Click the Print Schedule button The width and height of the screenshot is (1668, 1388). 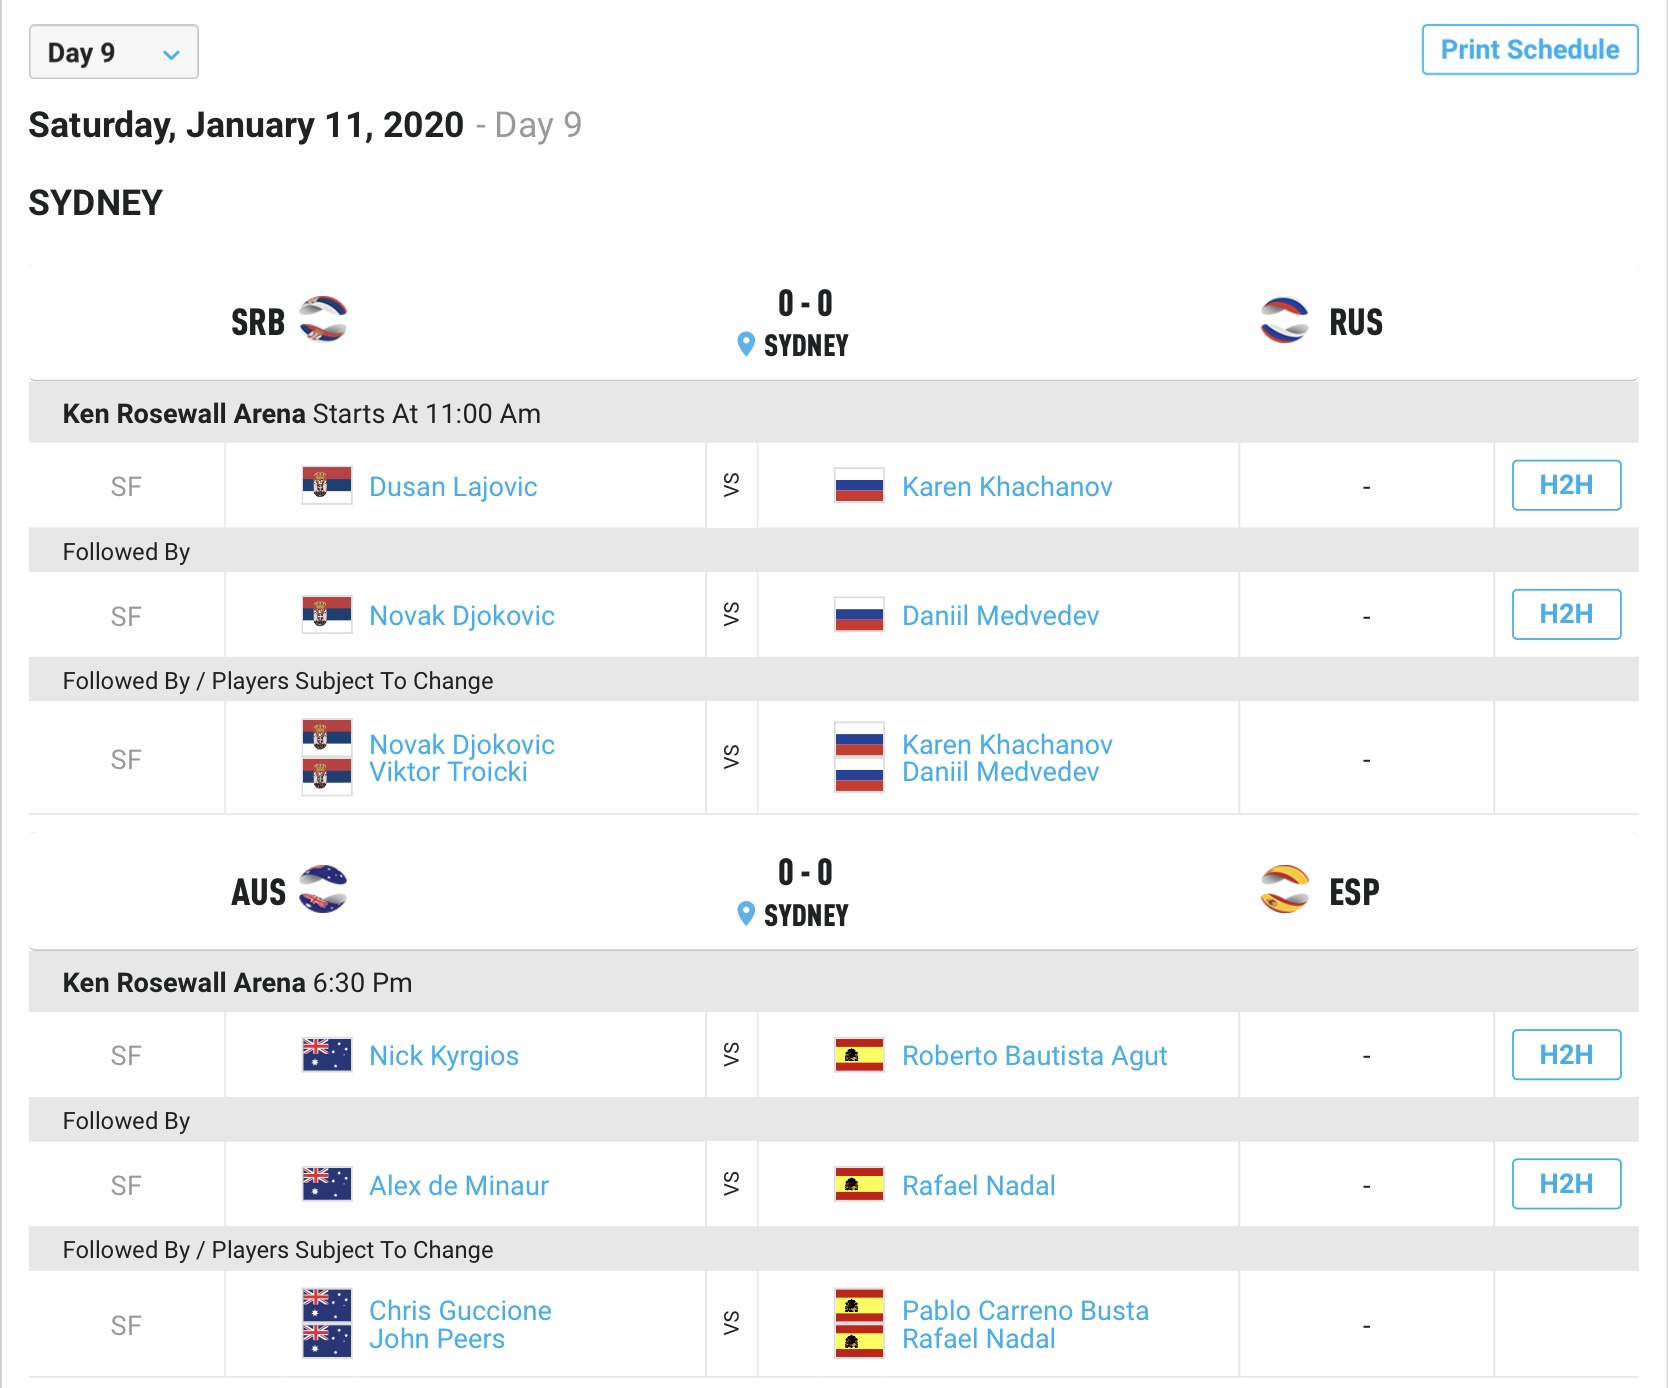click(1529, 50)
